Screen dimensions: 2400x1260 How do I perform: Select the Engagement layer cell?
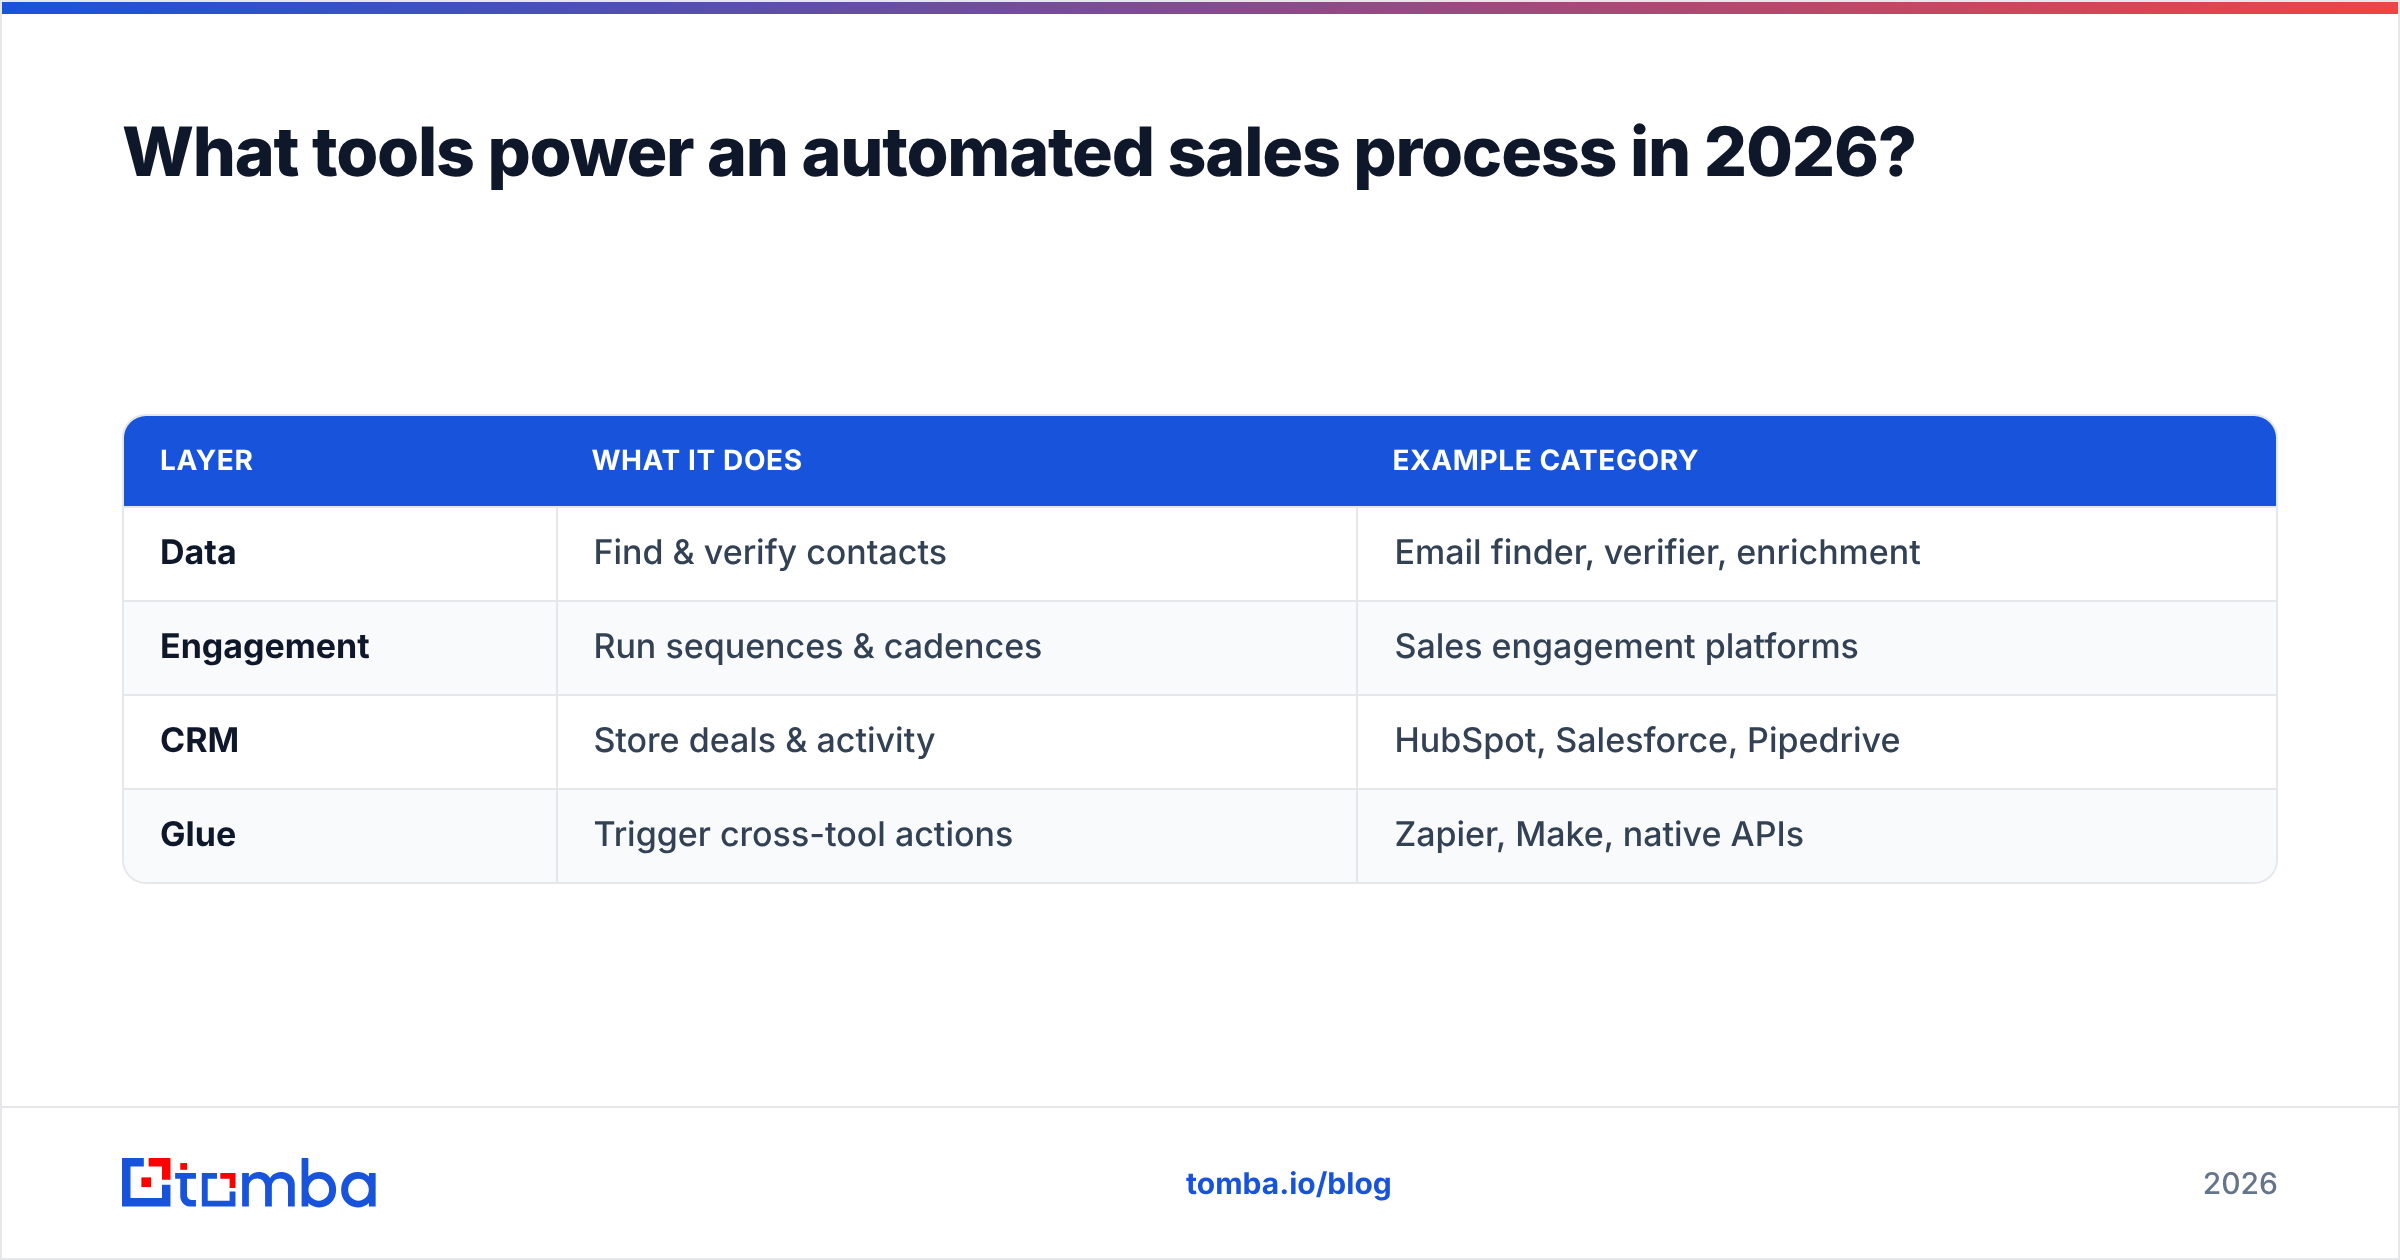click(340, 647)
